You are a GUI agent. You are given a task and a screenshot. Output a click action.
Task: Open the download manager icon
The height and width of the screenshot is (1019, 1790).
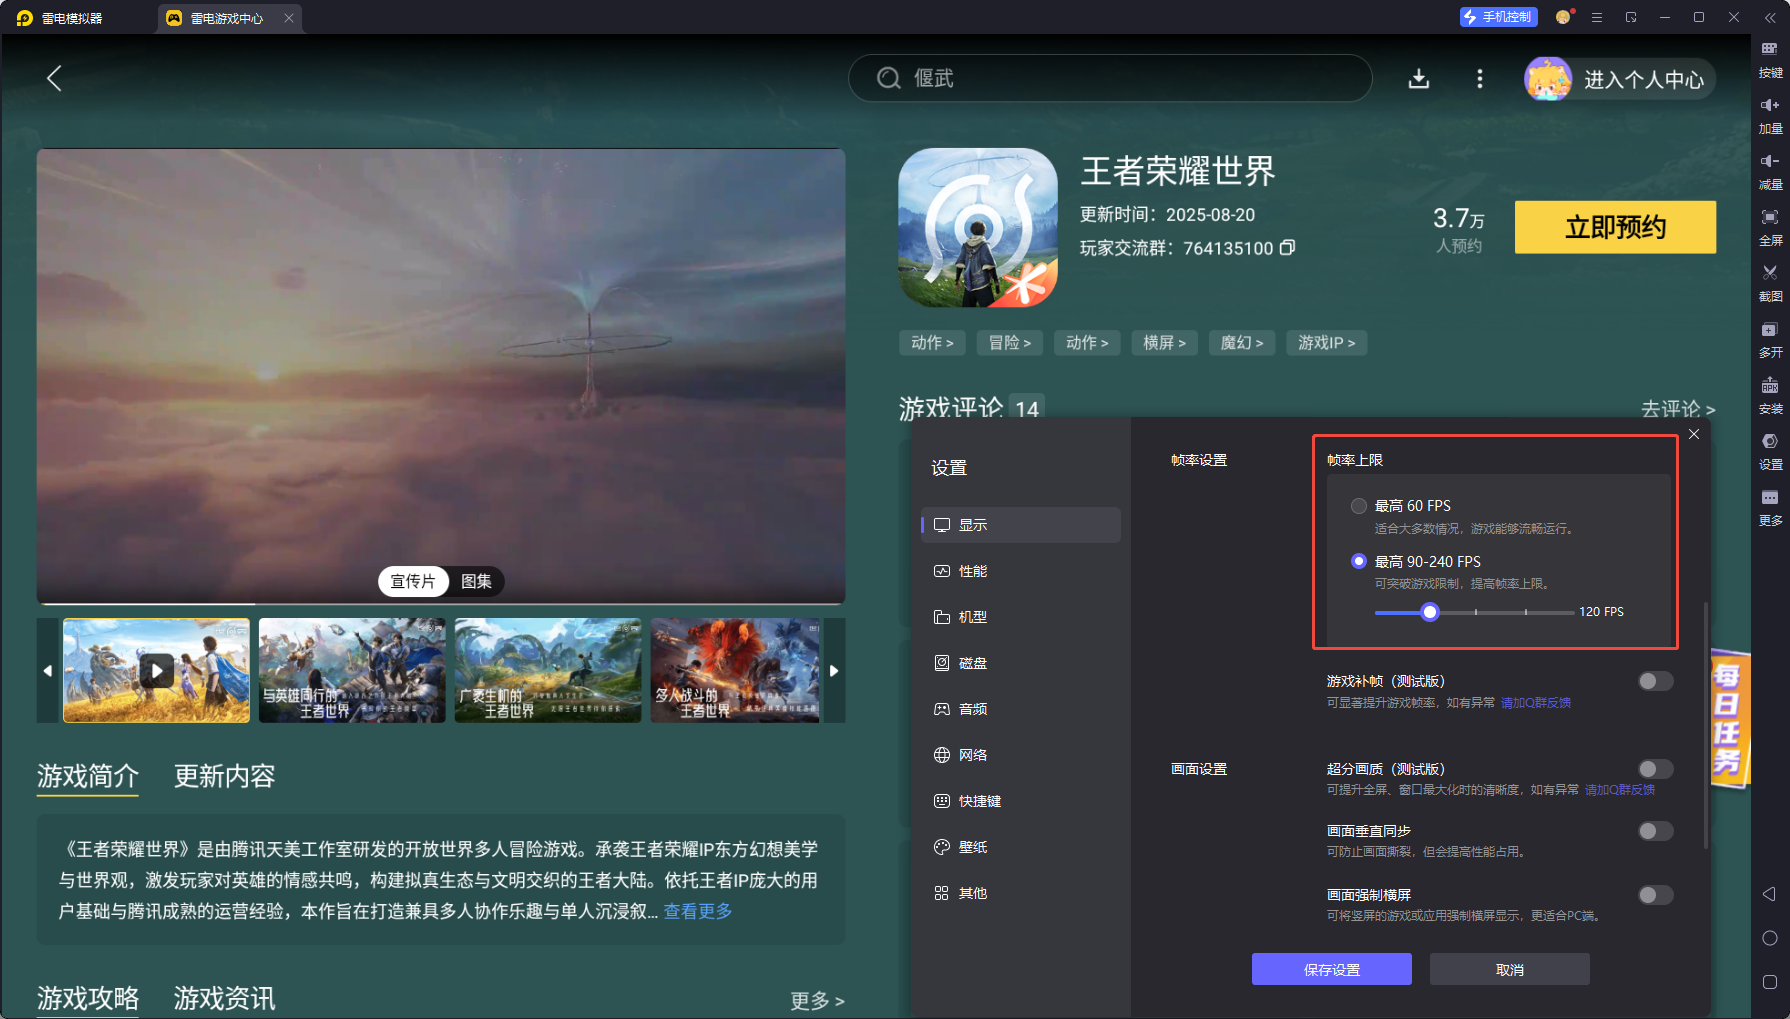click(1419, 79)
